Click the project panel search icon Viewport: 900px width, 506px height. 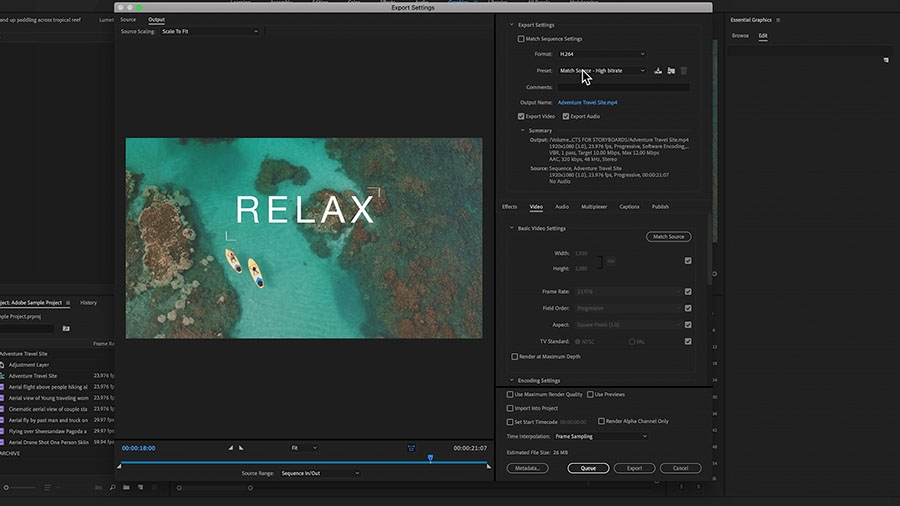tap(112, 487)
